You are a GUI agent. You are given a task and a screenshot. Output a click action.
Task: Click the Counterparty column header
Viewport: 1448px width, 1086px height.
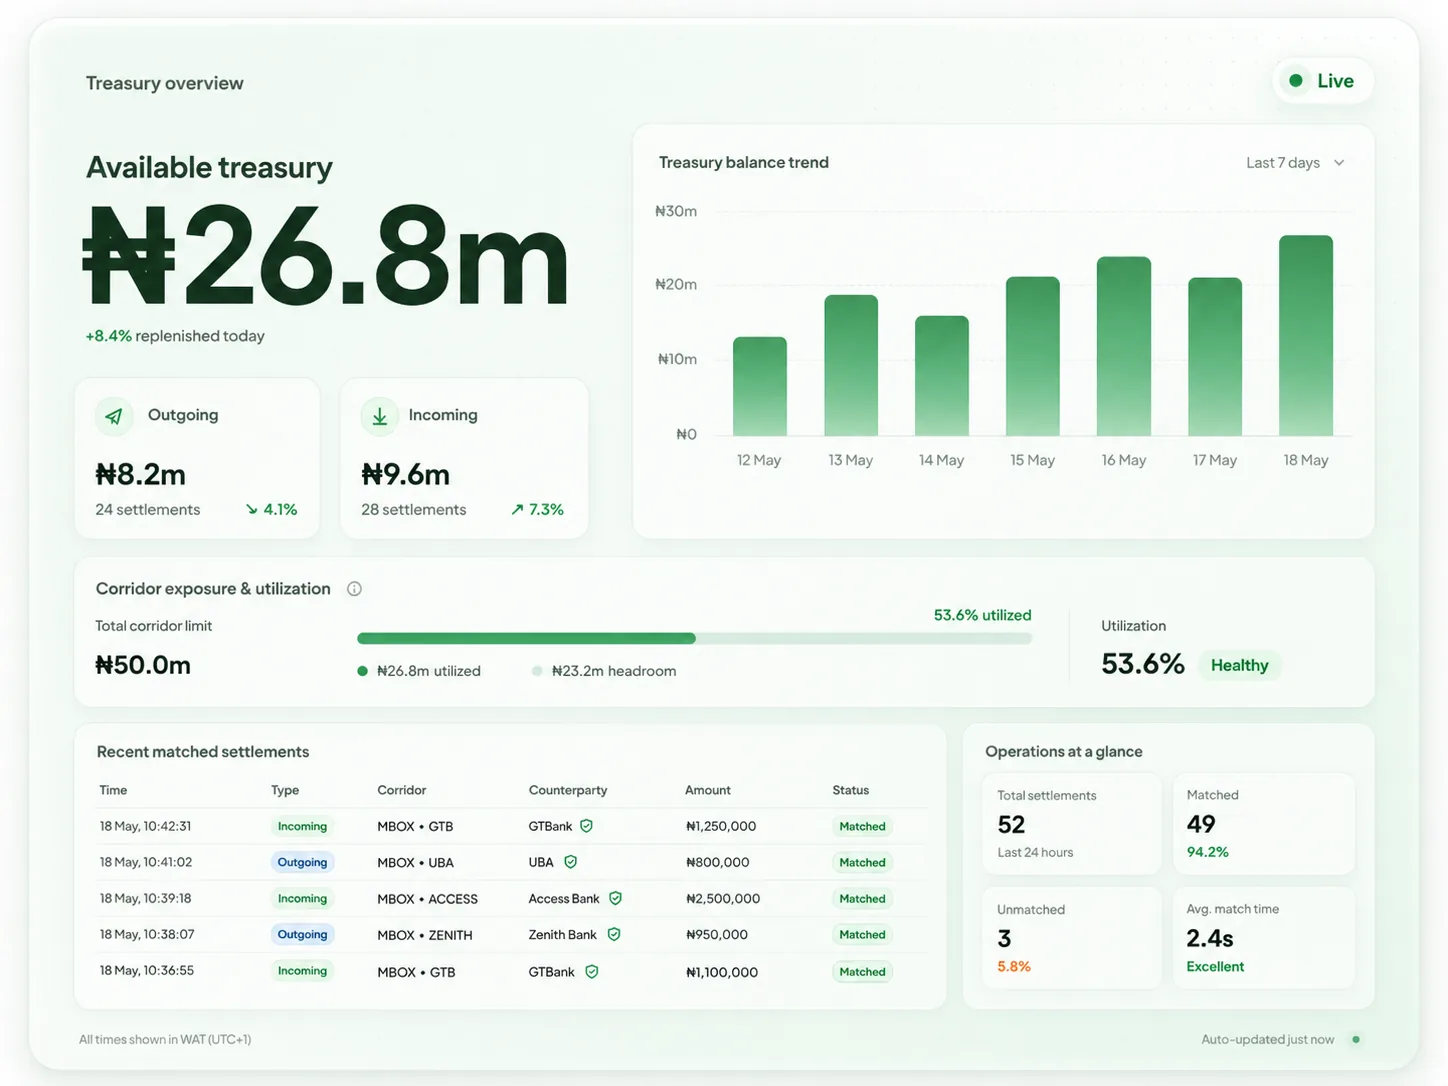[x=568, y=790]
